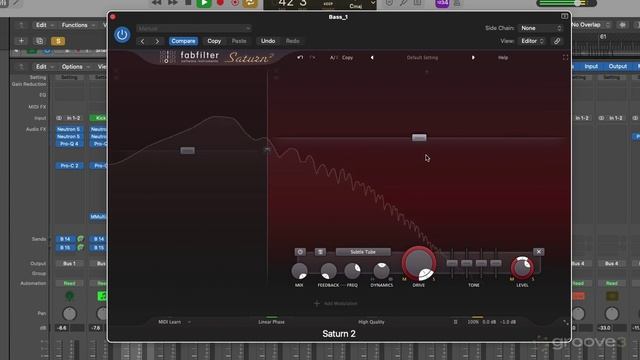Toggle High Quality mode
This screenshot has height=360, width=640.
371,322
